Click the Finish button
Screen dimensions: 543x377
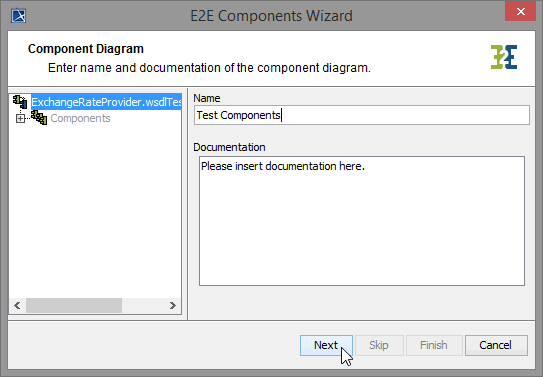(434, 345)
